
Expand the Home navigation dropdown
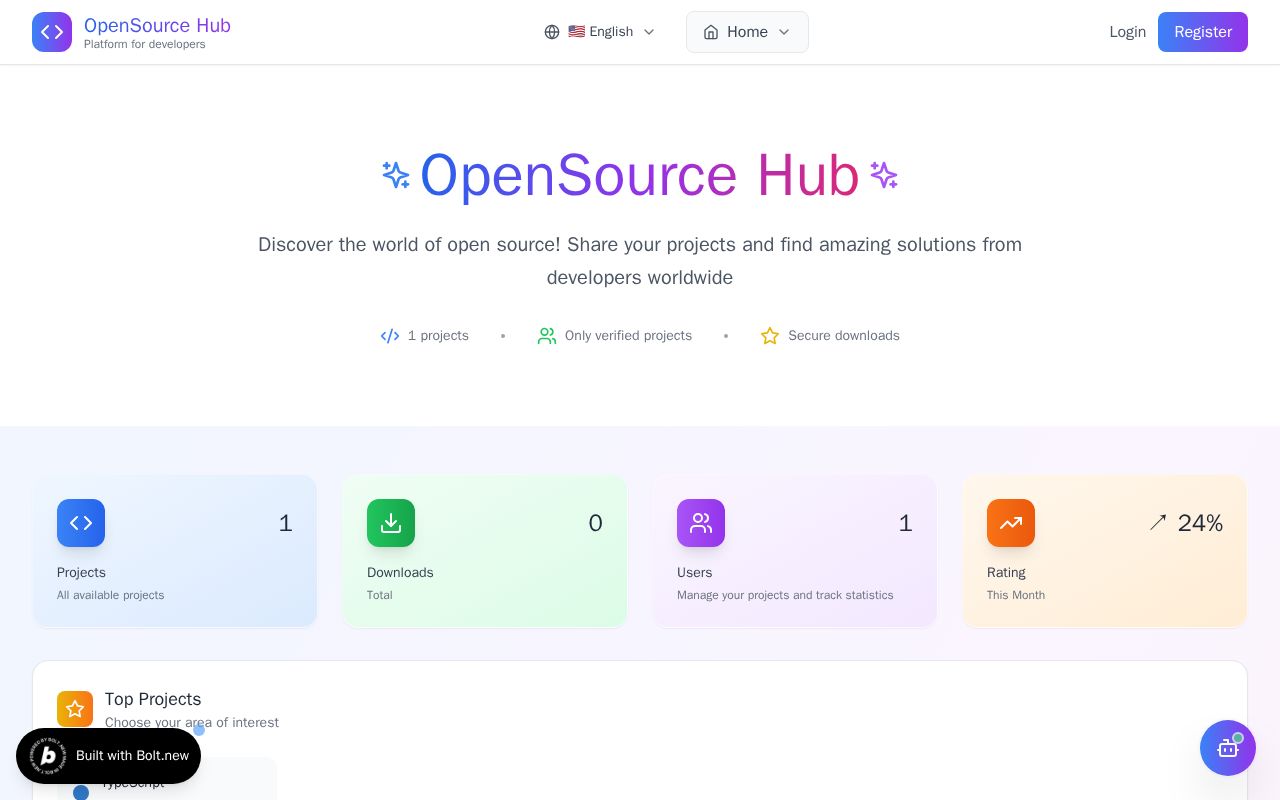(x=747, y=32)
